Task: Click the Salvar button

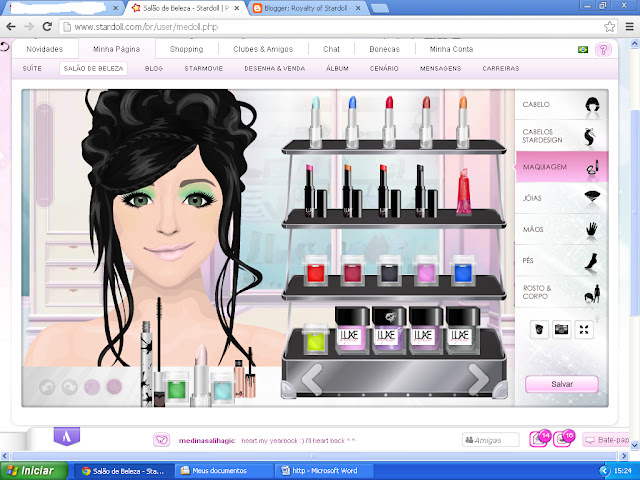Action: click(x=562, y=384)
